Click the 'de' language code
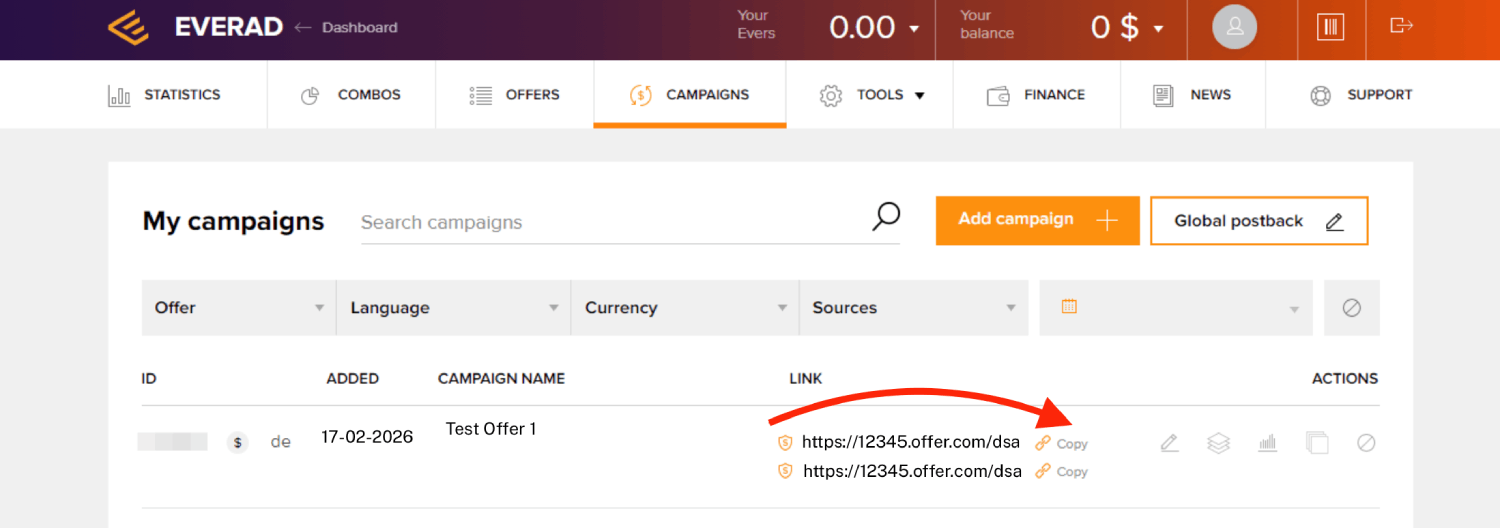Image resolution: width=1500 pixels, height=528 pixels. point(281,441)
